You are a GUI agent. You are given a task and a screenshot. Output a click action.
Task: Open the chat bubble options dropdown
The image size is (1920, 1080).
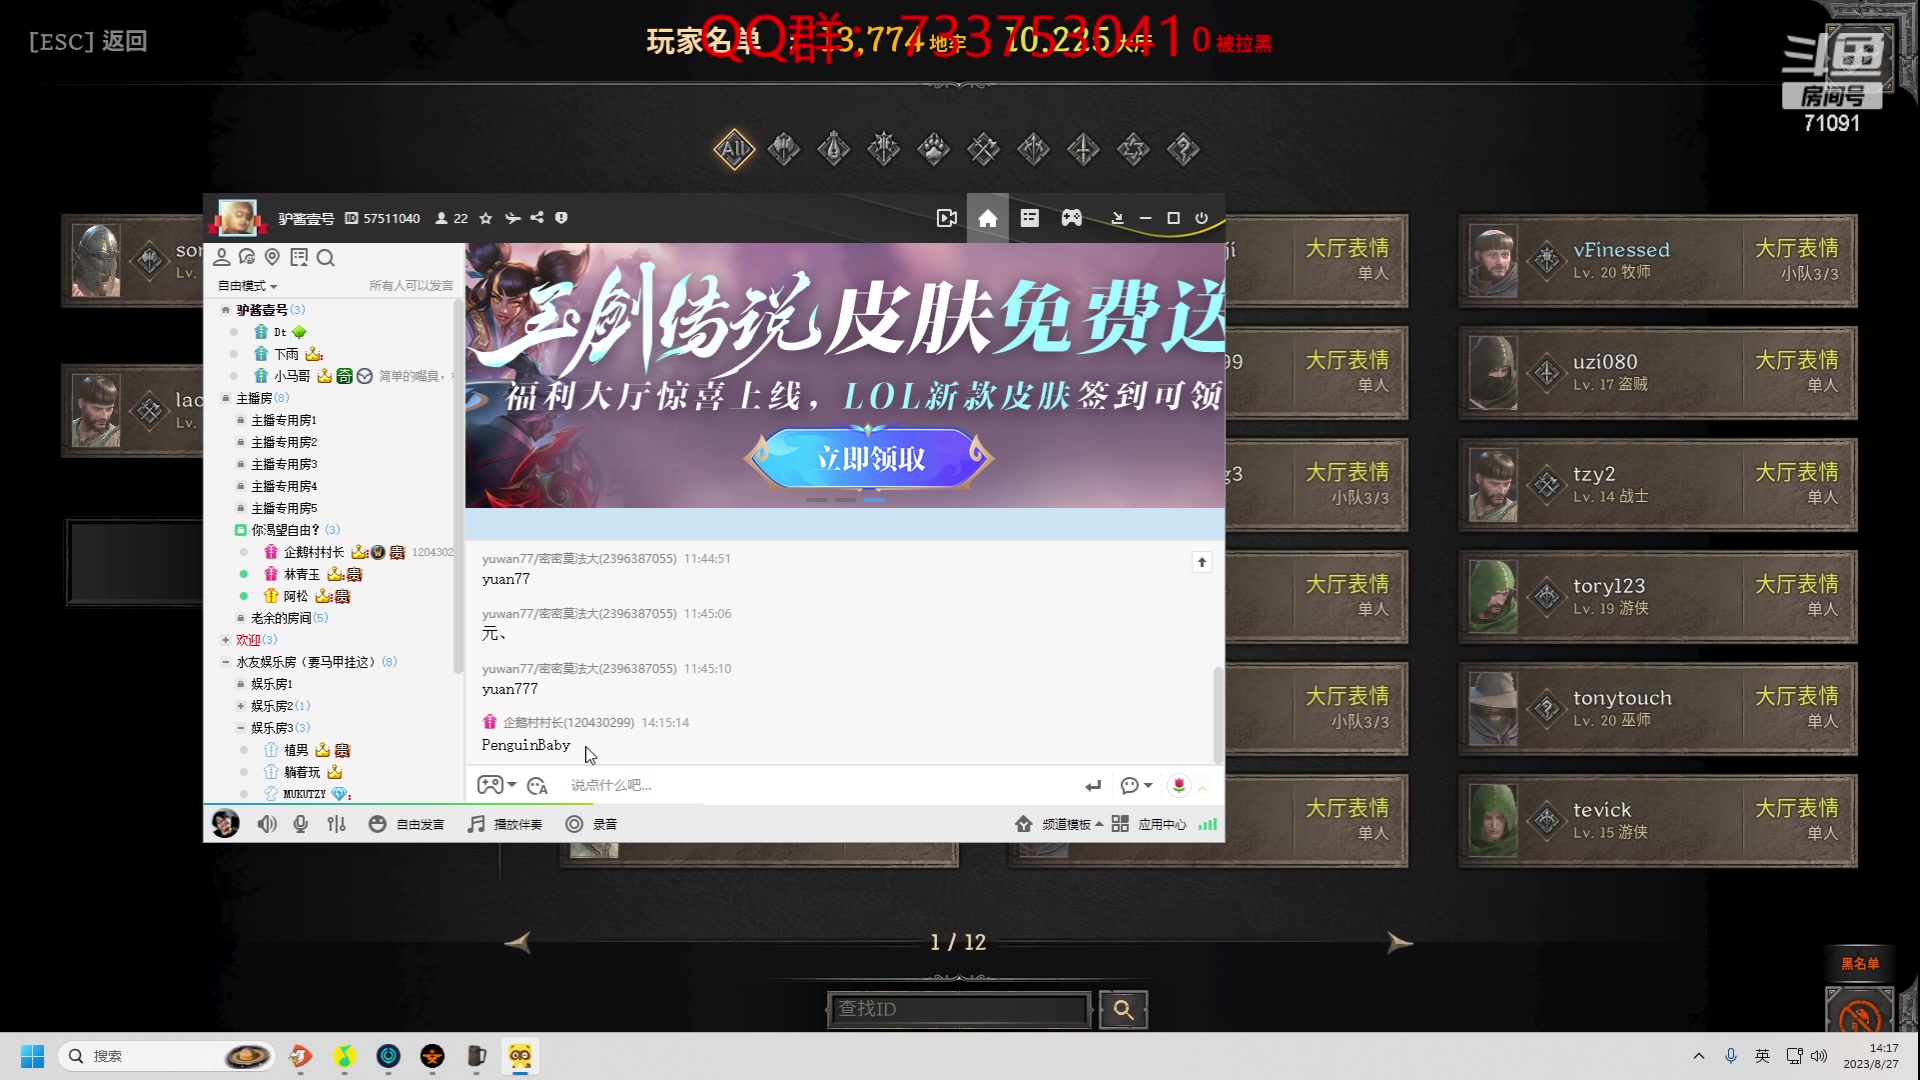(1137, 786)
